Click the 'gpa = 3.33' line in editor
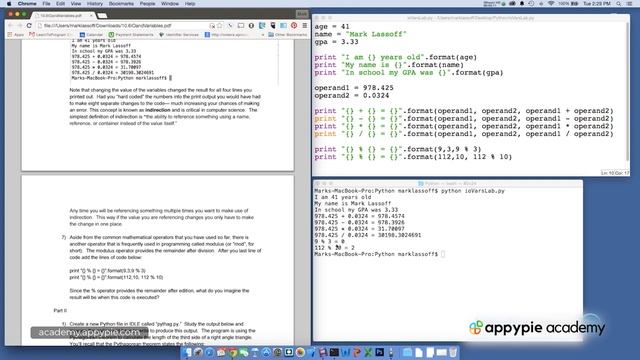The width and height of the screenshot is (640, 360). point(336,42)
